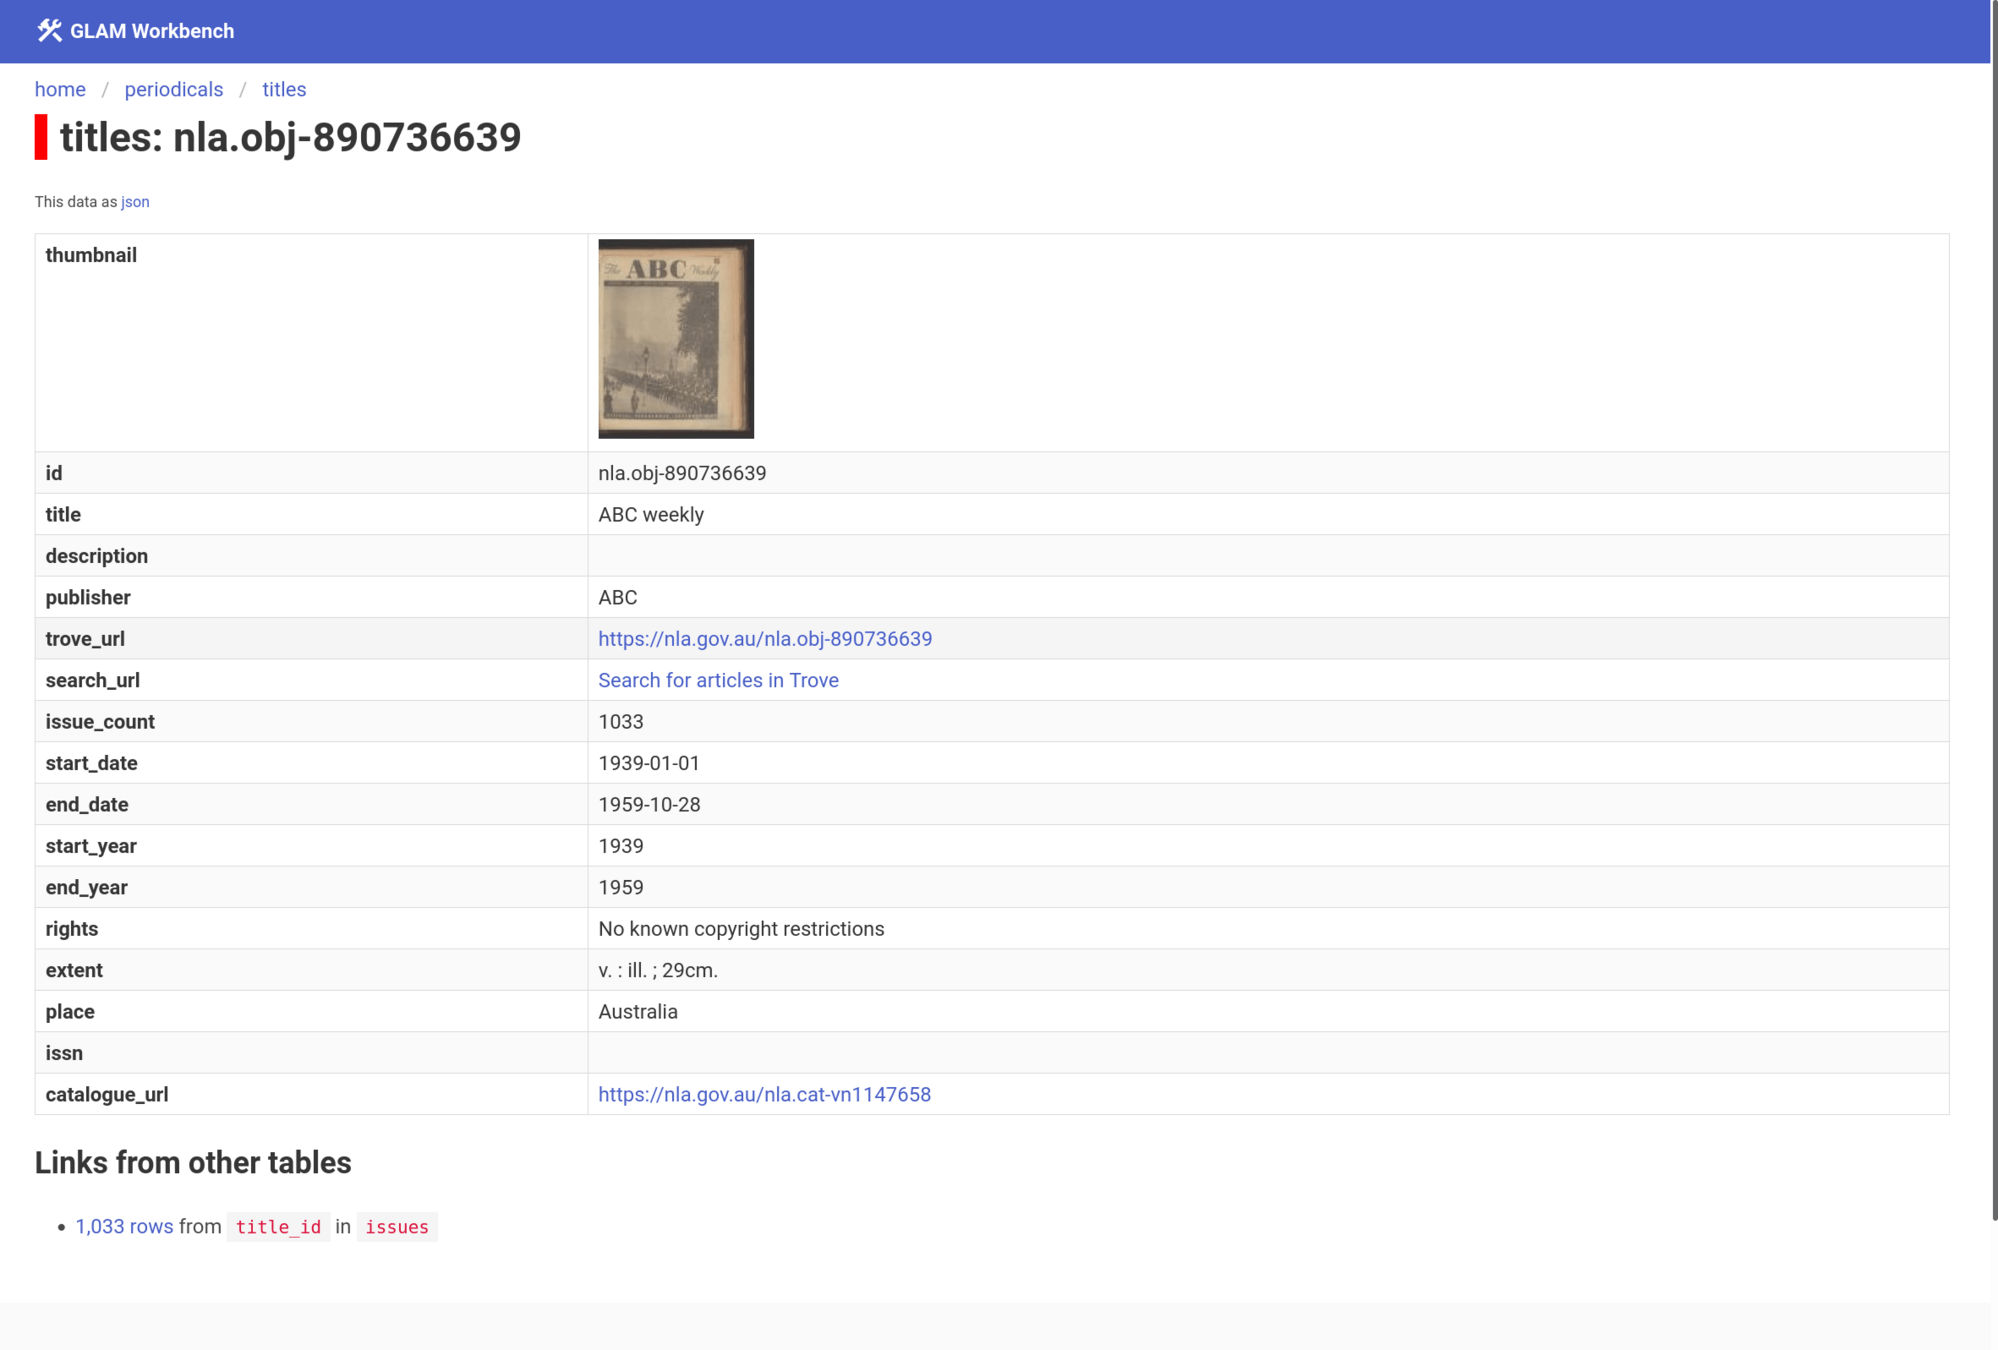The image size is (1998, 1350).
Task: Open the catalogue_url nla.cat-vn1147658 link
Action: point(764,1094)
